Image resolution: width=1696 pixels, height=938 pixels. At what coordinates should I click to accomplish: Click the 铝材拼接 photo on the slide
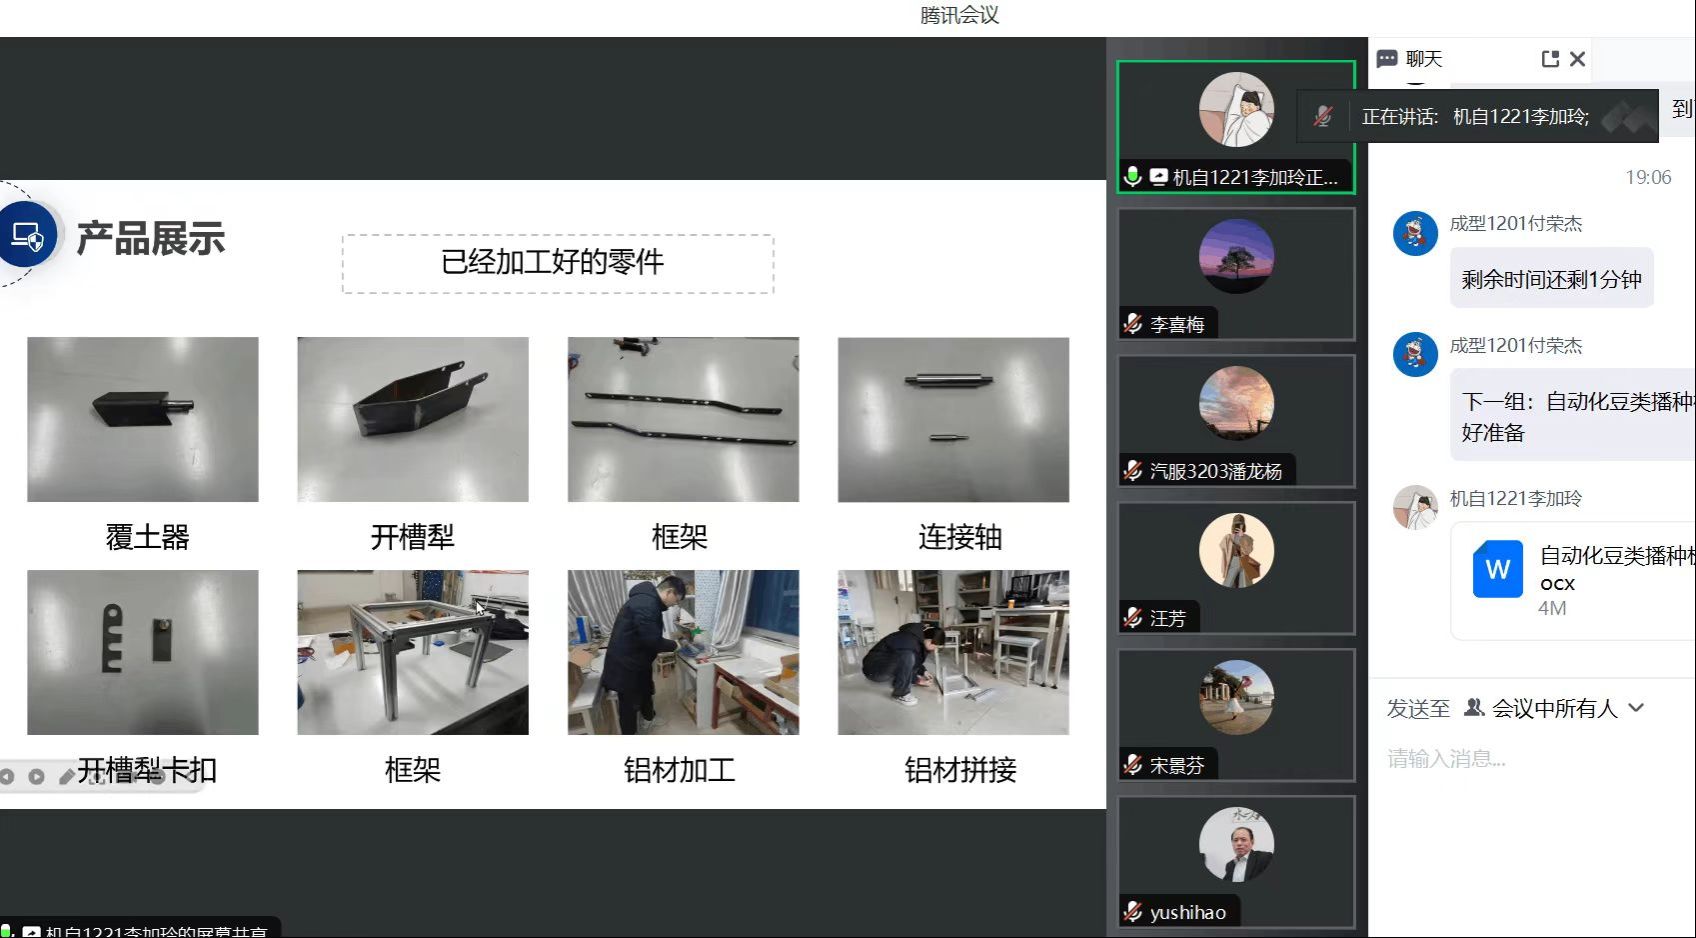tap(953, 652)
